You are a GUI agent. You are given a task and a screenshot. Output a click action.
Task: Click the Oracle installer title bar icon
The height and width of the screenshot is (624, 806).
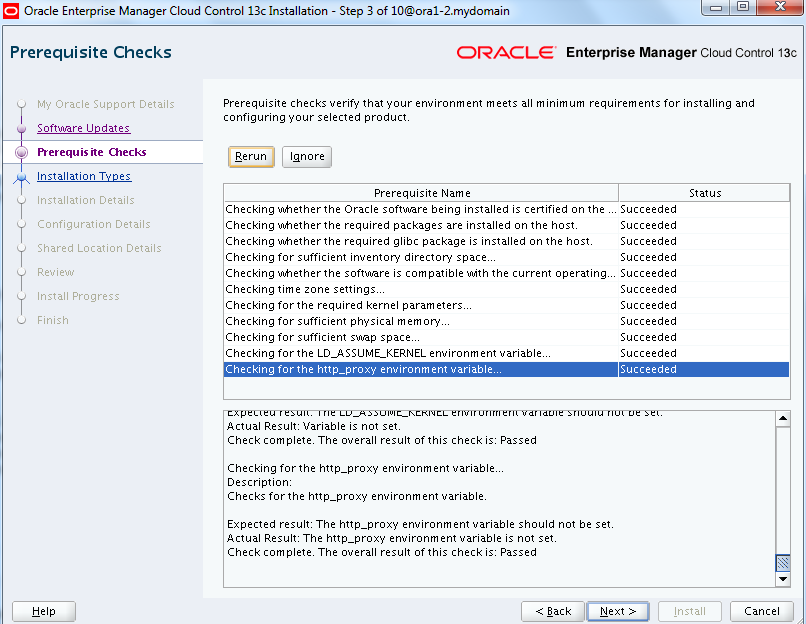click(12, 10)
